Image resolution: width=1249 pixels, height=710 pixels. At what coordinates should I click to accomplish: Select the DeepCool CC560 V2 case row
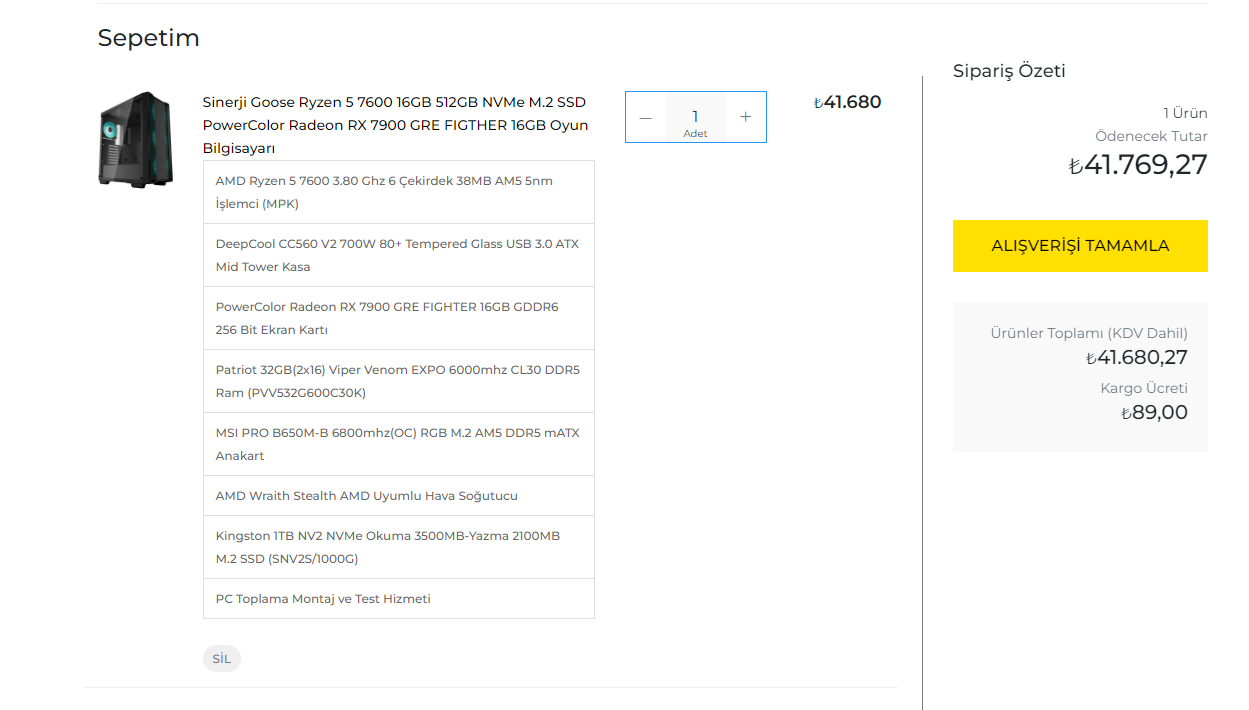(399, 255)
